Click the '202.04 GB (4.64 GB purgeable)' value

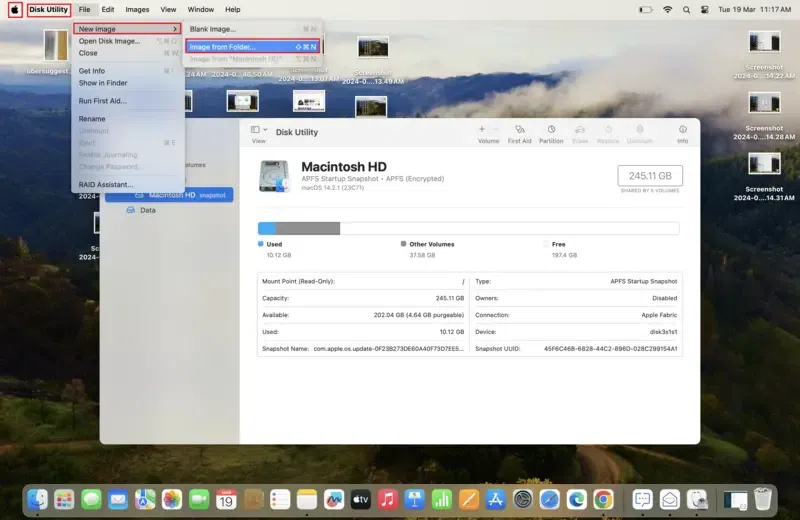coord(419,315)
